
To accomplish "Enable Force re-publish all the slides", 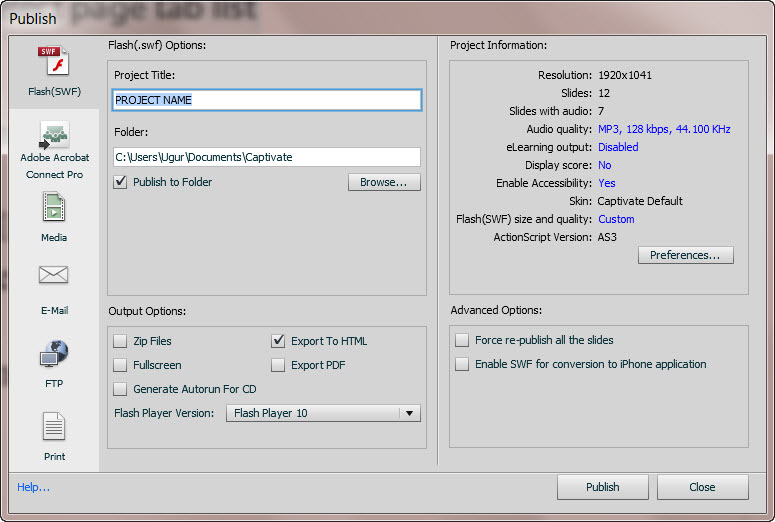I will click(x=462, y=340).
